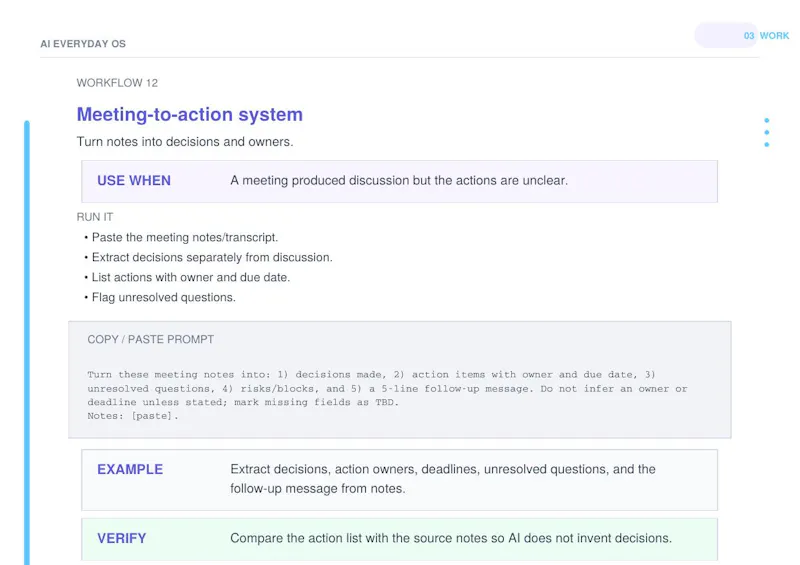Click the "Meeting-to-action system" title

pos(189,114)
